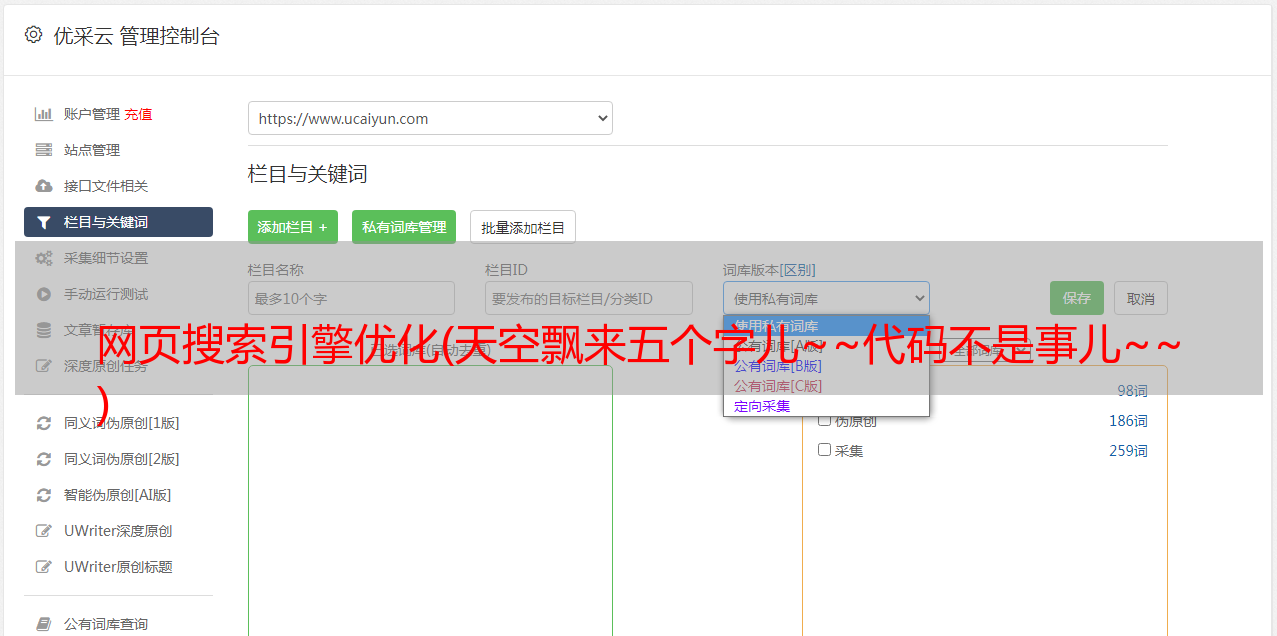Open UWriter深度原创 in the sidebar
Image resolution: width=1277 pixels, height=636 pixels.
(x=118, y=531)
